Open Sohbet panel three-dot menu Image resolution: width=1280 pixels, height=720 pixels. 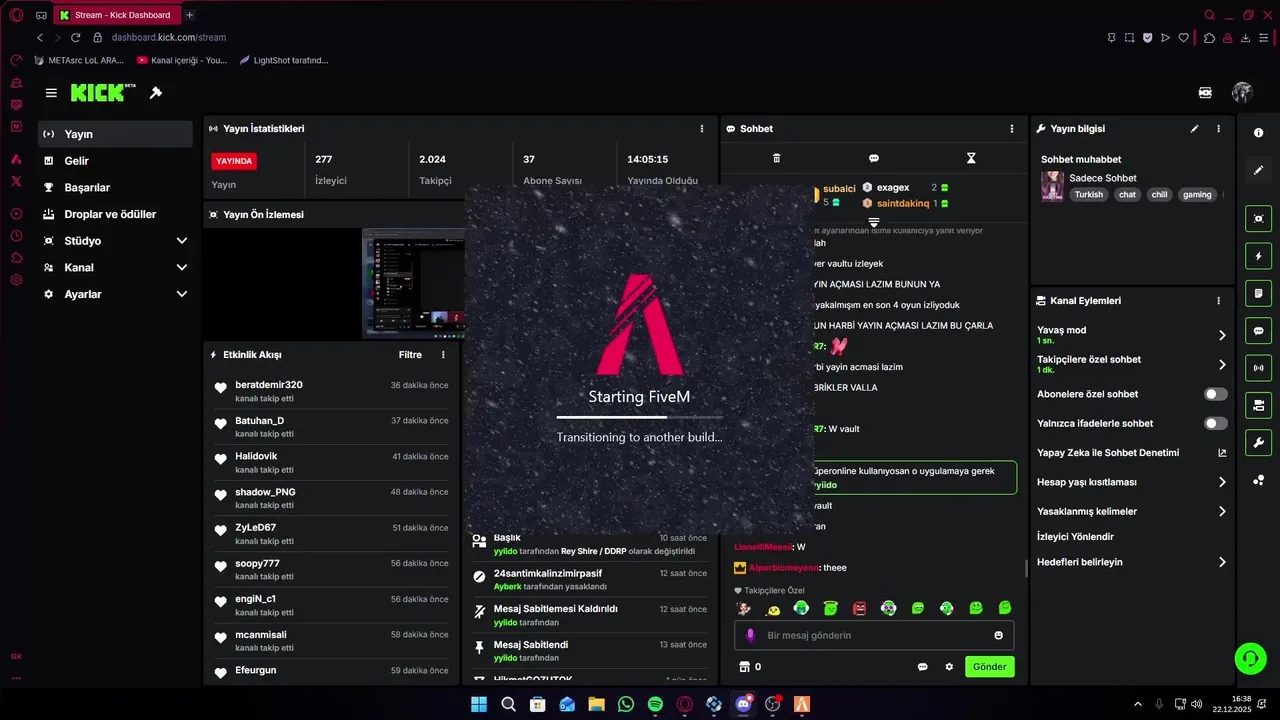(x=1012, y=129)
